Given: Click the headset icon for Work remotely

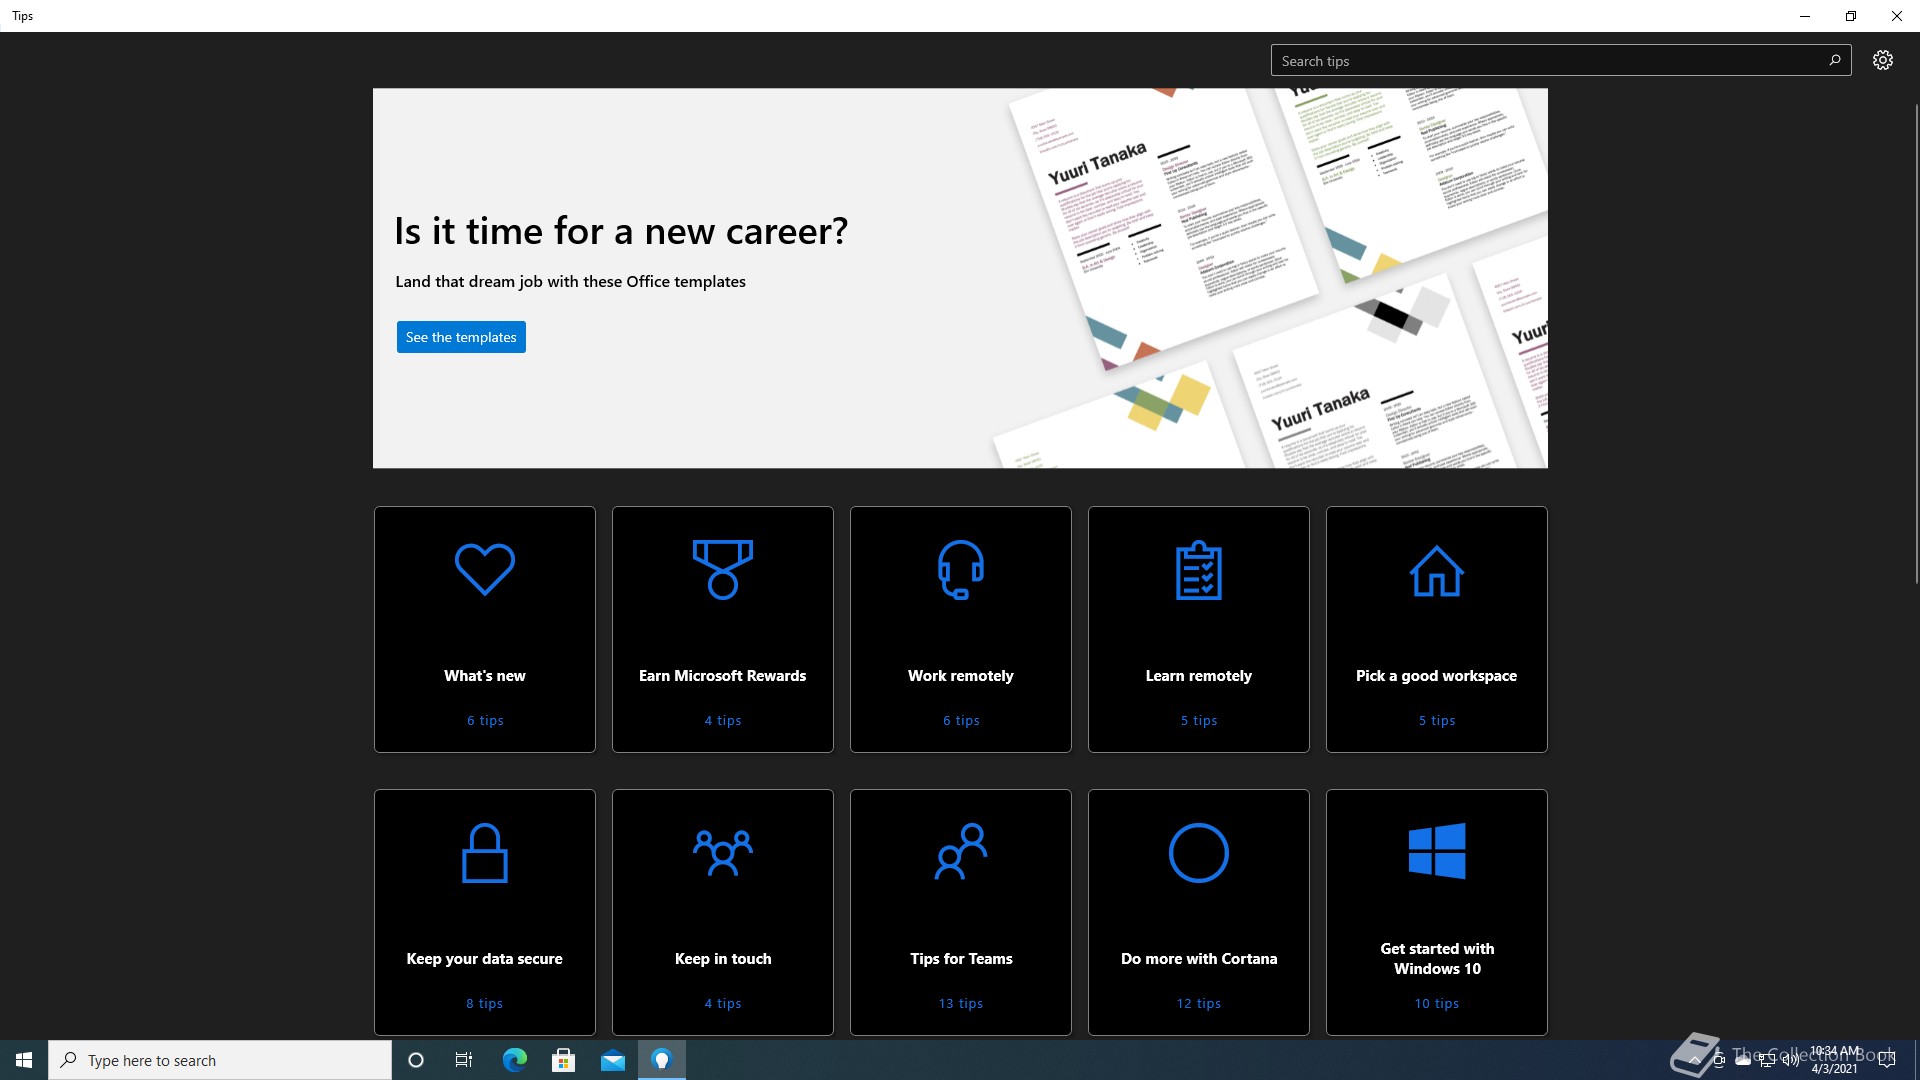Looking at the screenshot, I should [960, 569].
